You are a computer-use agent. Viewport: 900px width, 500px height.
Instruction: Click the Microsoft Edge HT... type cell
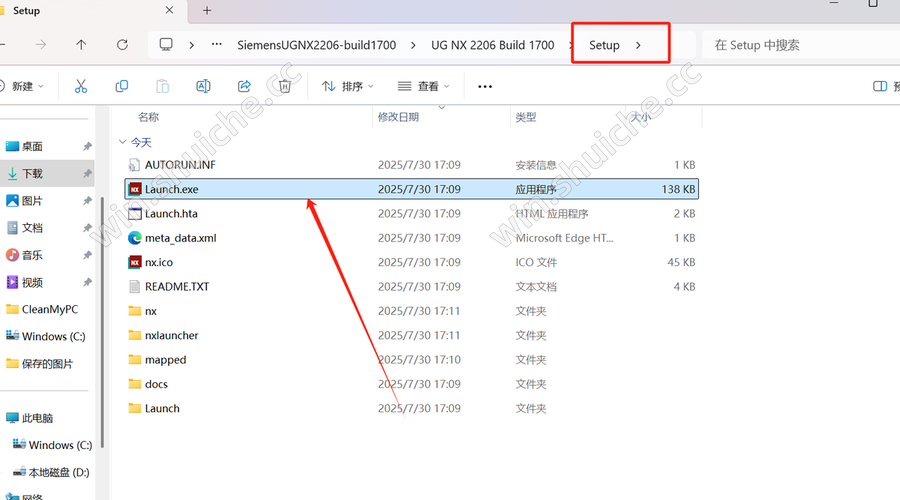point(564,238)
